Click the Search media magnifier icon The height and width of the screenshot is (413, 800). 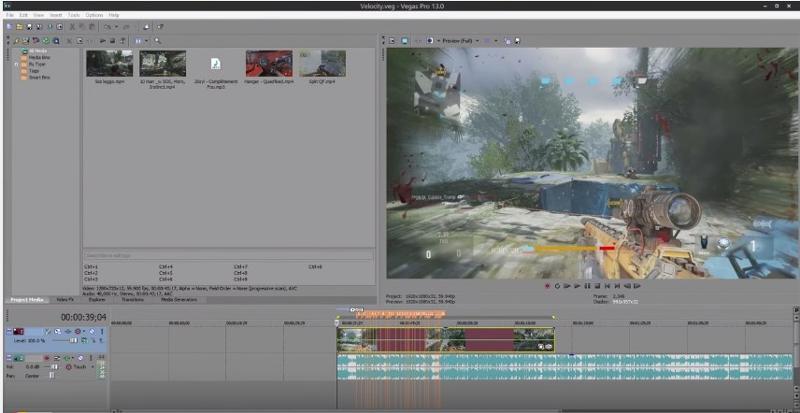[157, 41]
